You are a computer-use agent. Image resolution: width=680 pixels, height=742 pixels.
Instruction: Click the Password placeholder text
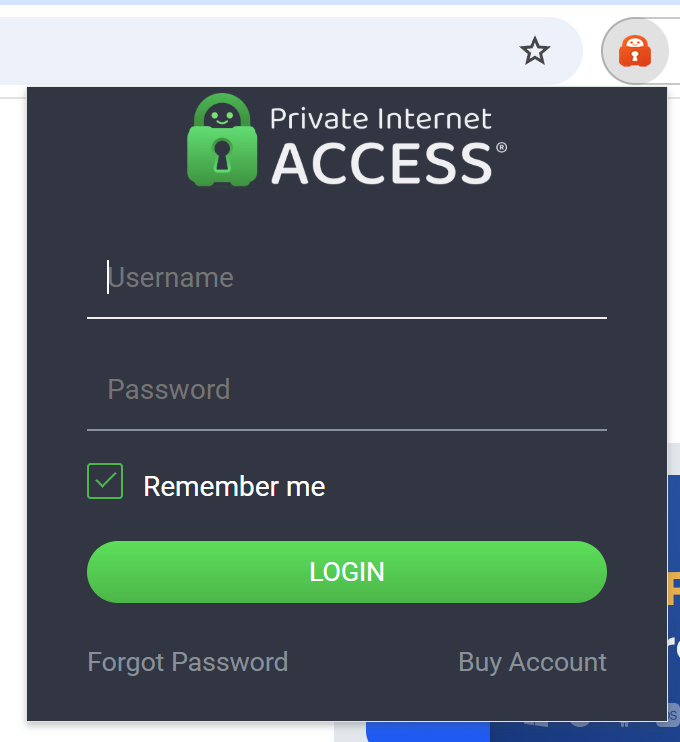click(169, 390)
